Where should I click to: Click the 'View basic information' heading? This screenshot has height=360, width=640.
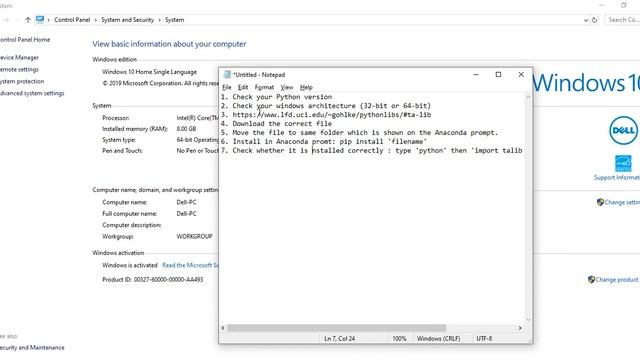[169, 44]
